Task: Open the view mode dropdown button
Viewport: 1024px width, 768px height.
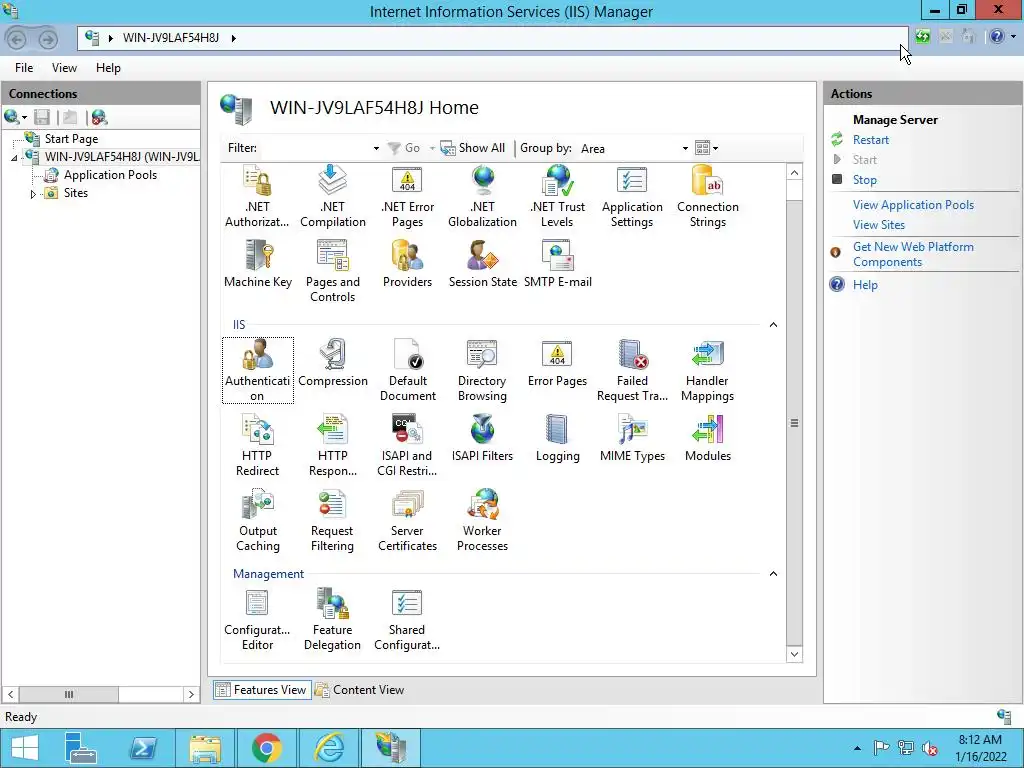Action: 707,149
